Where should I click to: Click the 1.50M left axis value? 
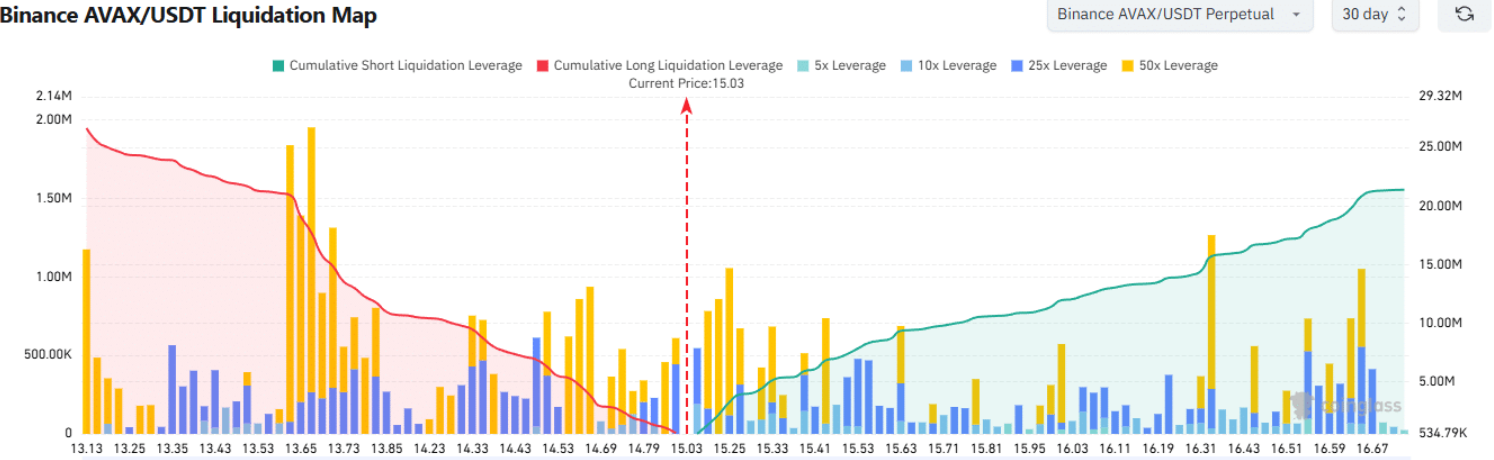point(52,198)
